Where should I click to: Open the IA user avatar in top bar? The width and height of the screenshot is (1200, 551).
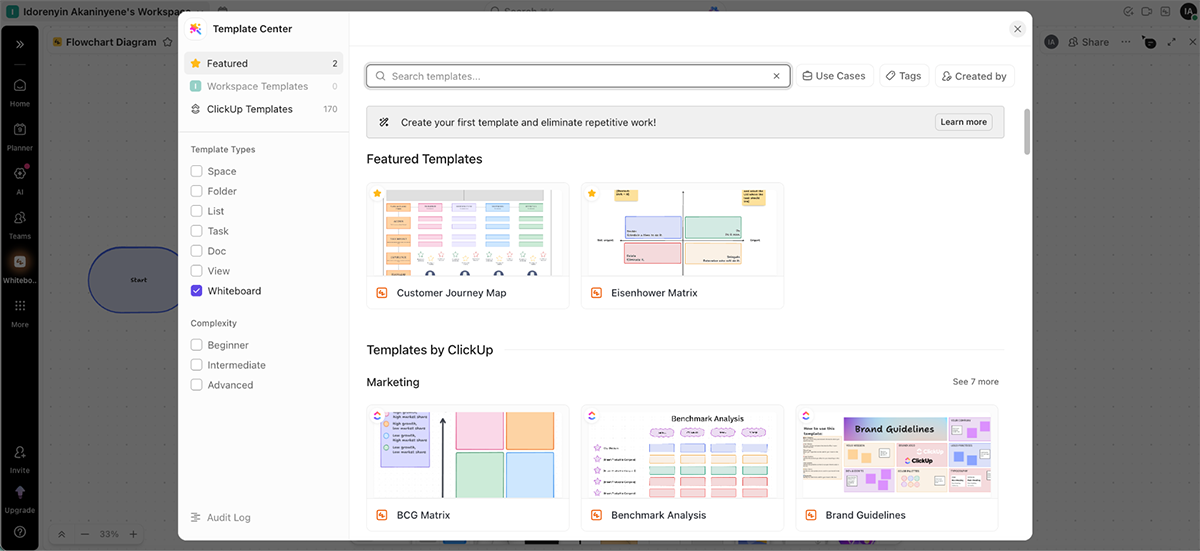[1187, 11]
